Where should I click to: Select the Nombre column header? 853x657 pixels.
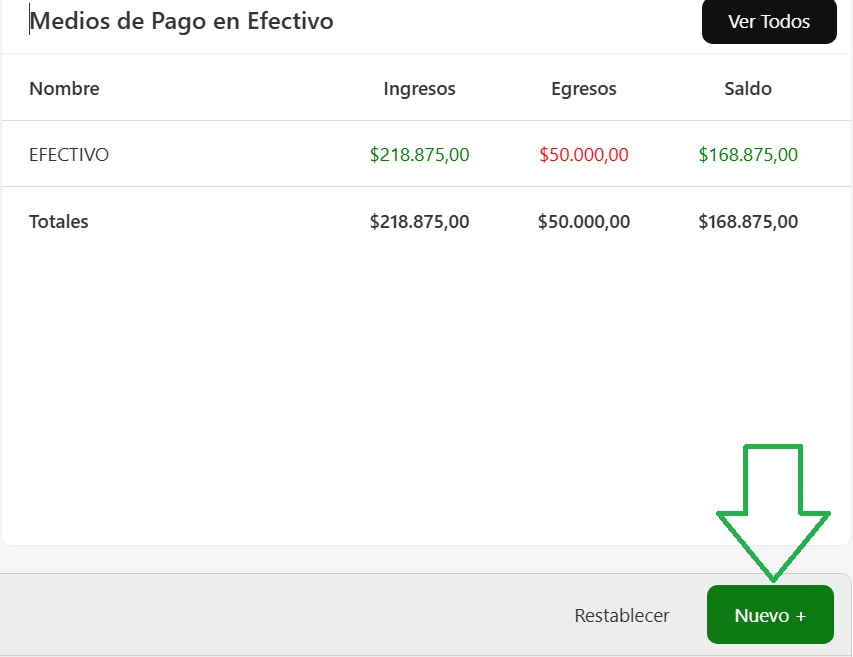point(64,88)
